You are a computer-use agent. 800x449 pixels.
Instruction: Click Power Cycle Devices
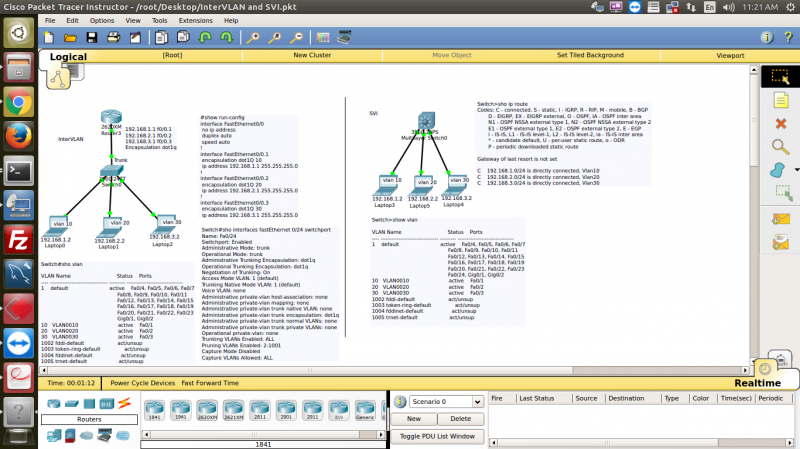142,383
